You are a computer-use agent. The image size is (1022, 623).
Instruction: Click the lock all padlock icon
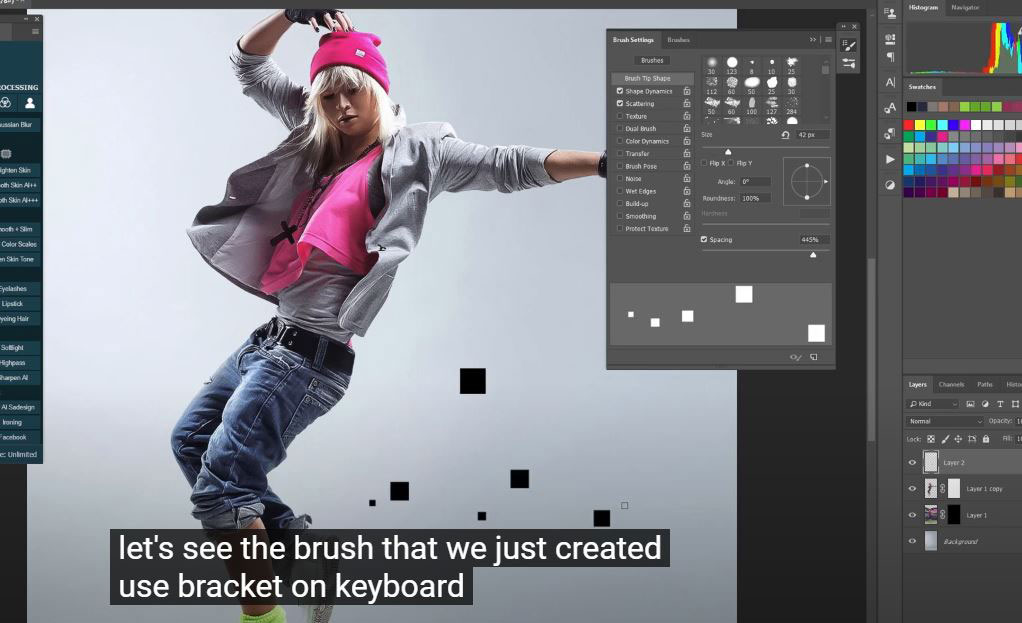pos(986,439)
